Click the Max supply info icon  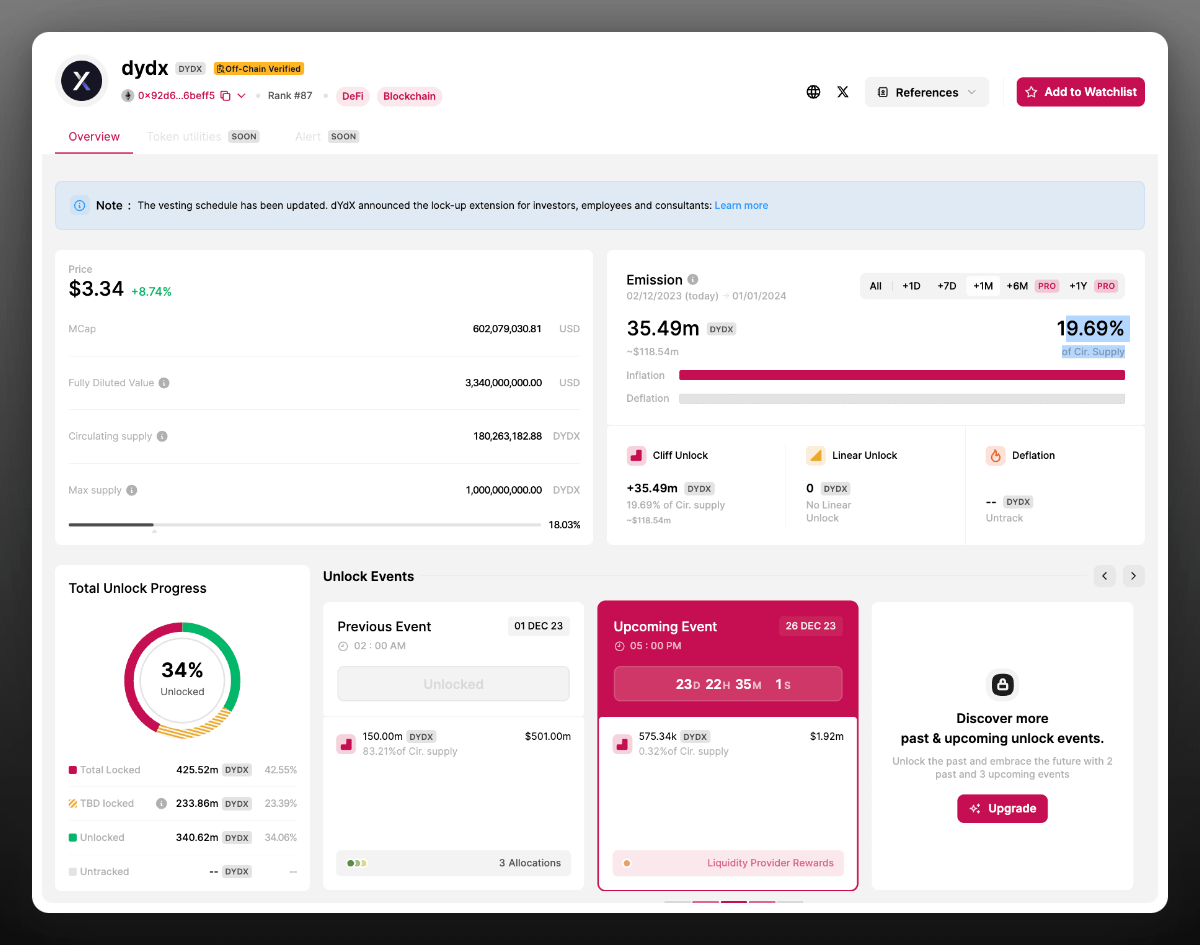click(132, 490)
